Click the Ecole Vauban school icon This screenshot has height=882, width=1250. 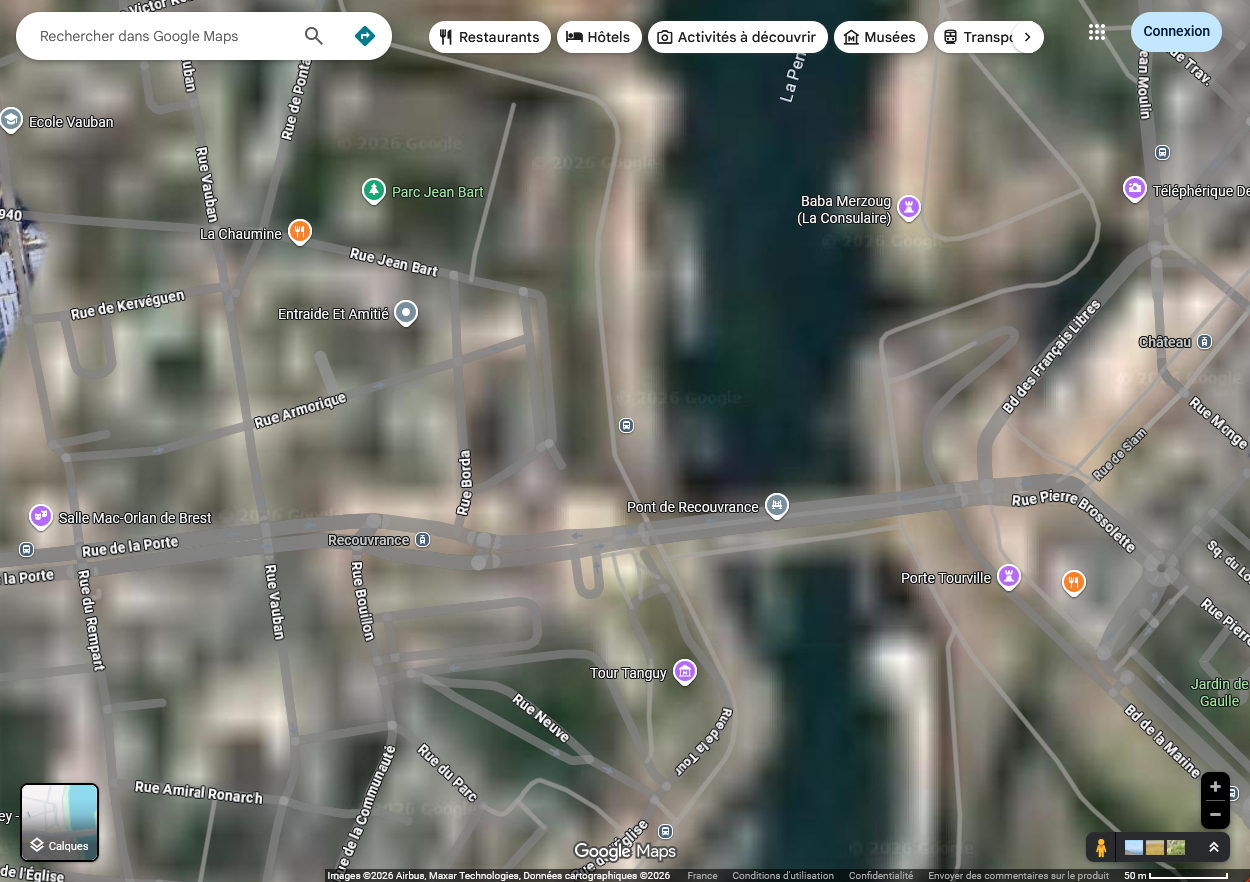tap(11, 120)
